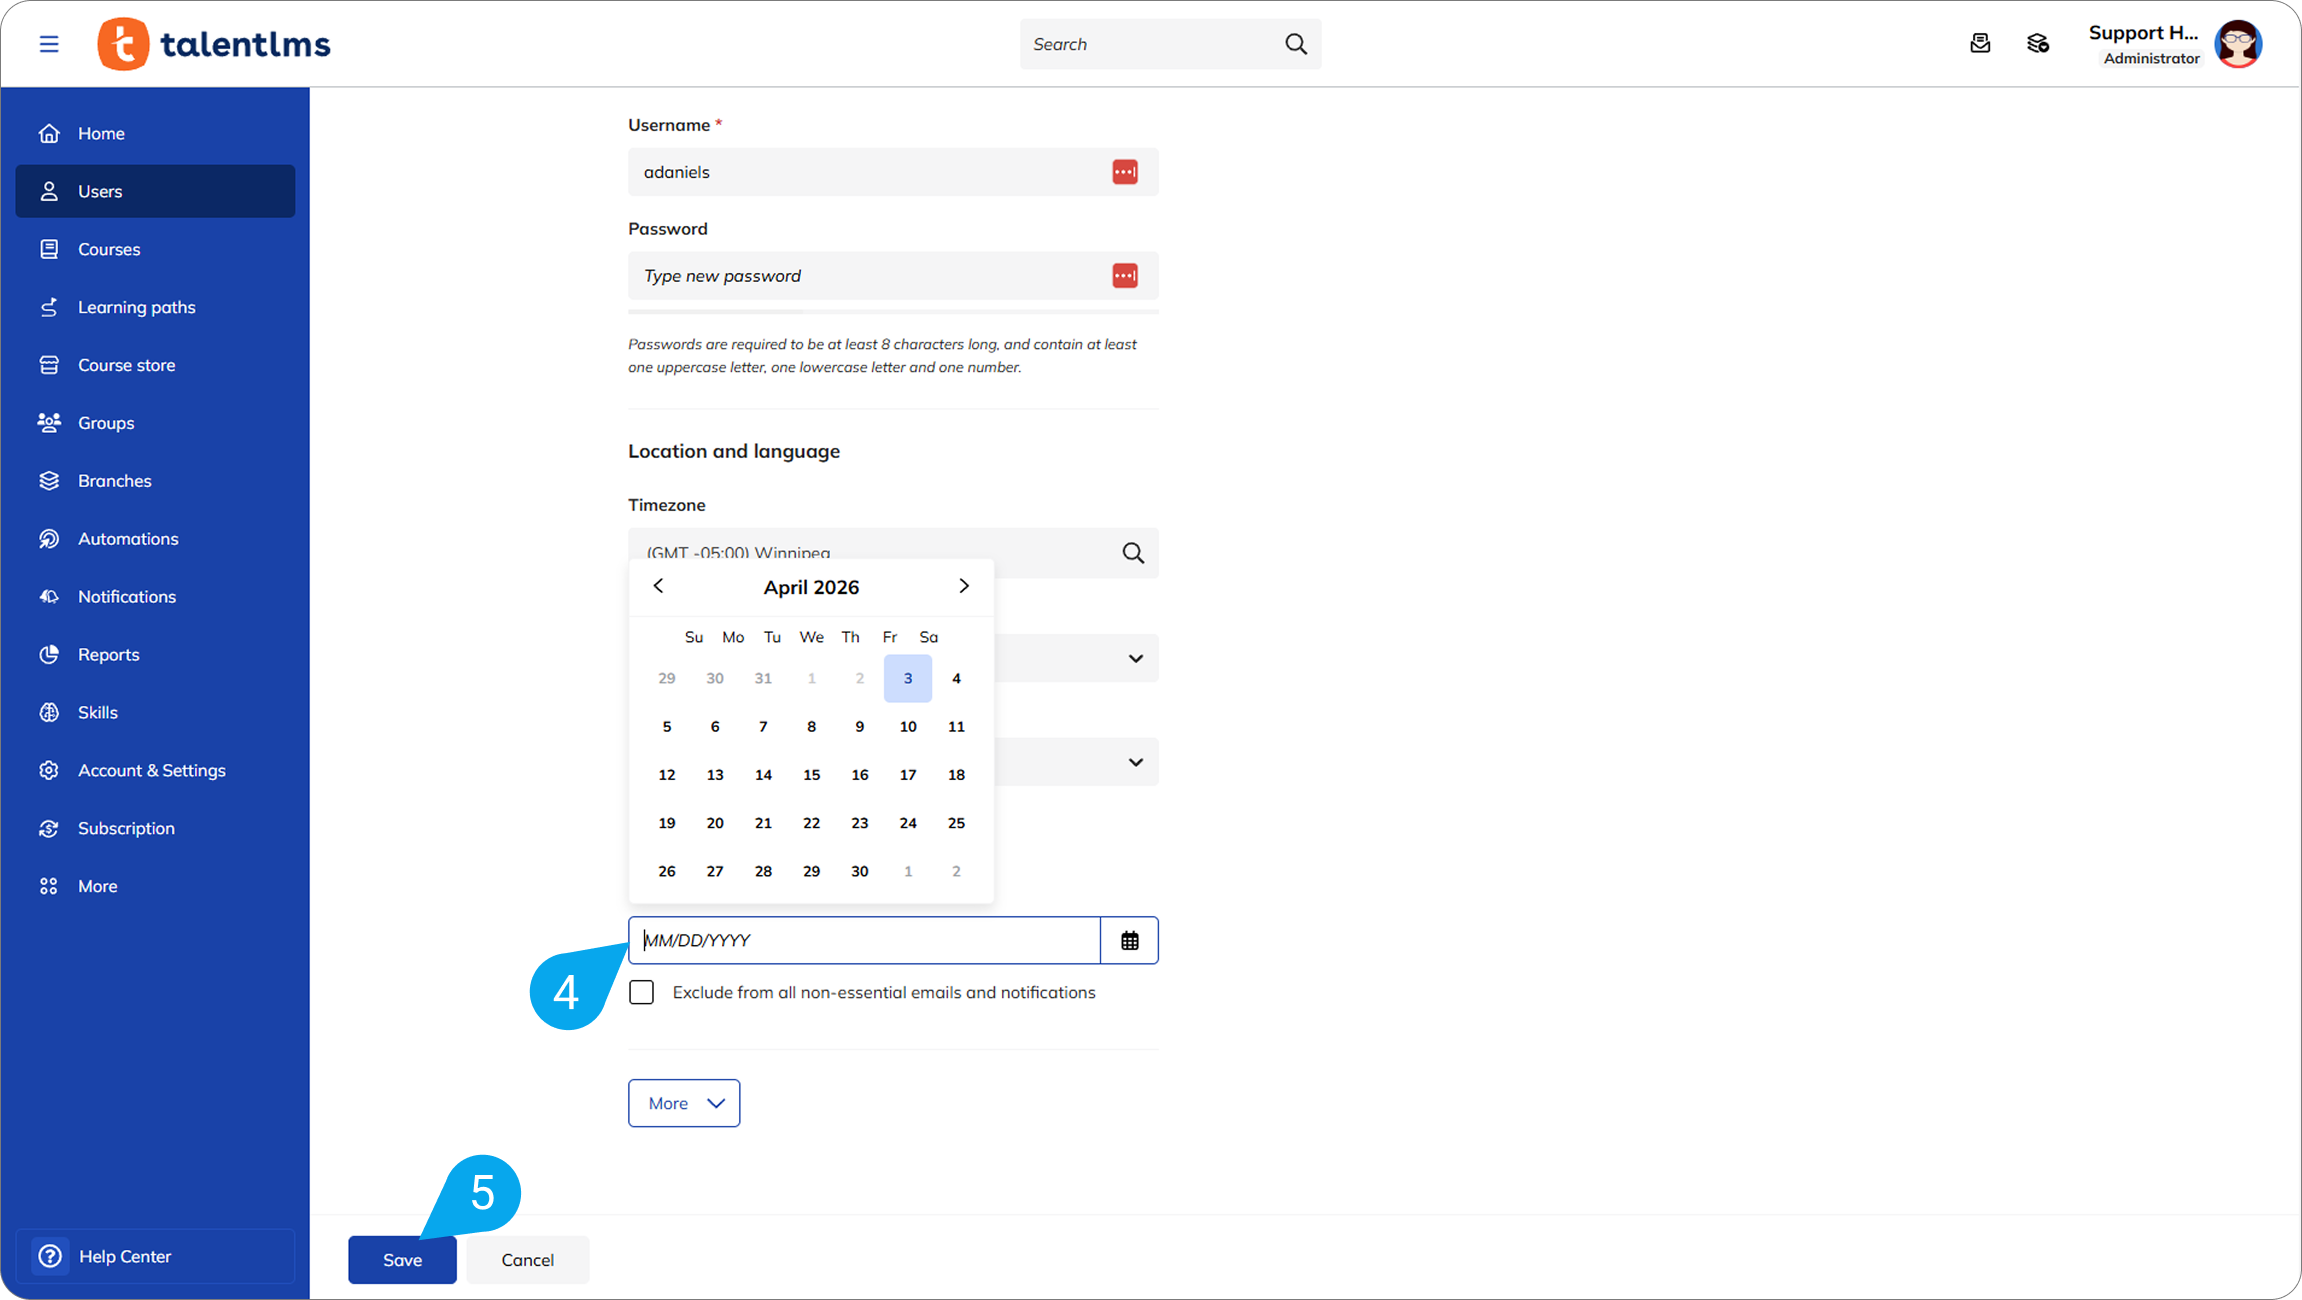Go to previous month in calendar
Screen dimensions: 2302x1300
pyautogui.click(x=658, y=586)
